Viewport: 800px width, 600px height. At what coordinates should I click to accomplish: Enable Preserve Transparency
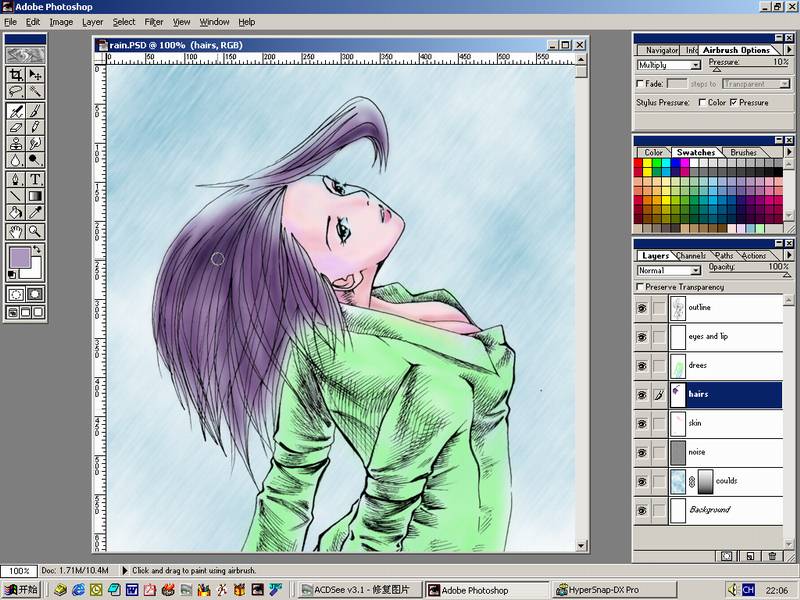(640, 287)
